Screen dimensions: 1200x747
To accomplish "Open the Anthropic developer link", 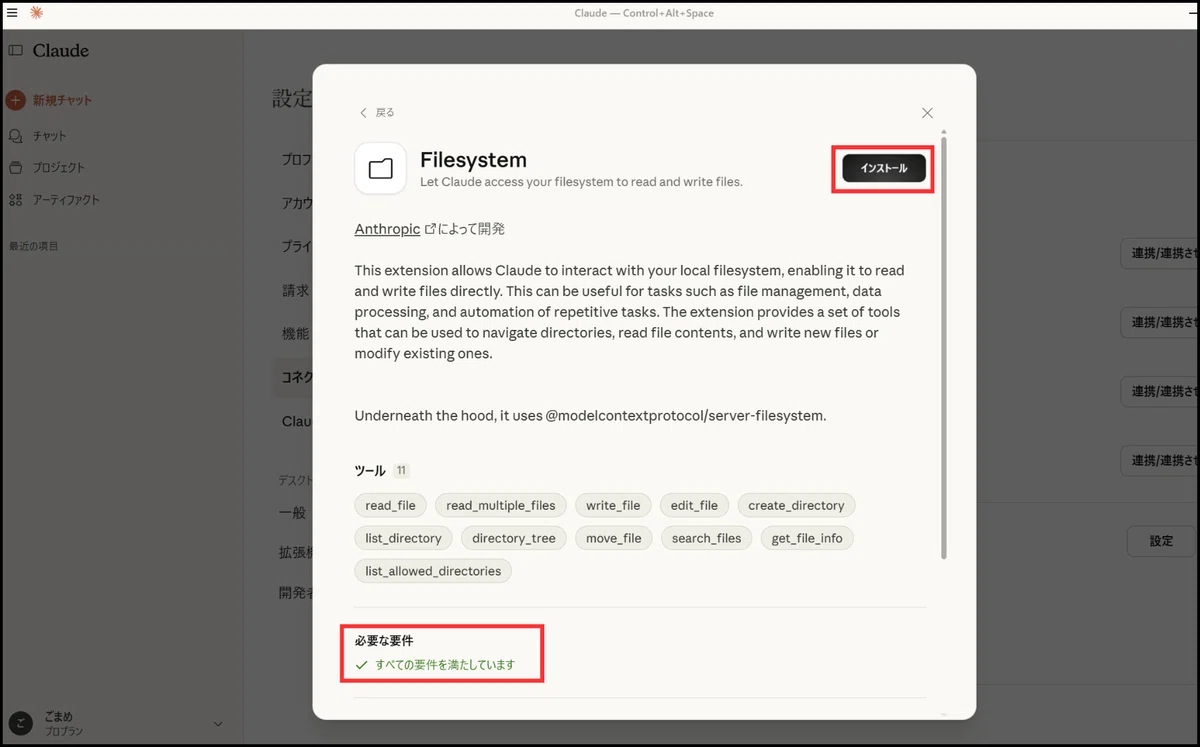I will [x=387, y=229].
